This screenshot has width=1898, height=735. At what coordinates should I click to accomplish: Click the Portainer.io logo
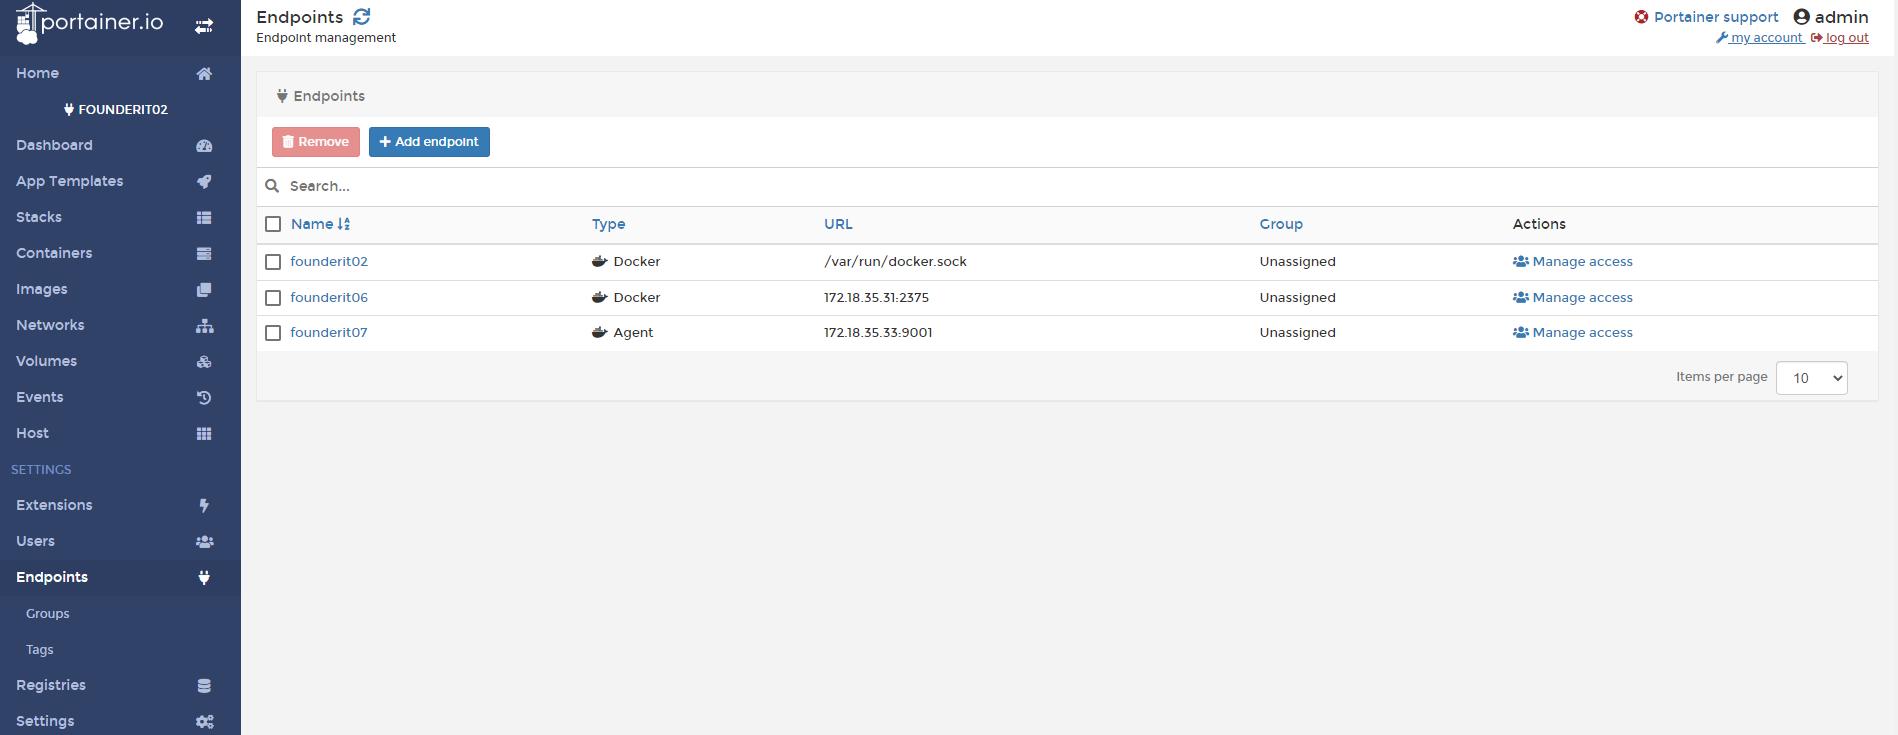pos(89,24)
